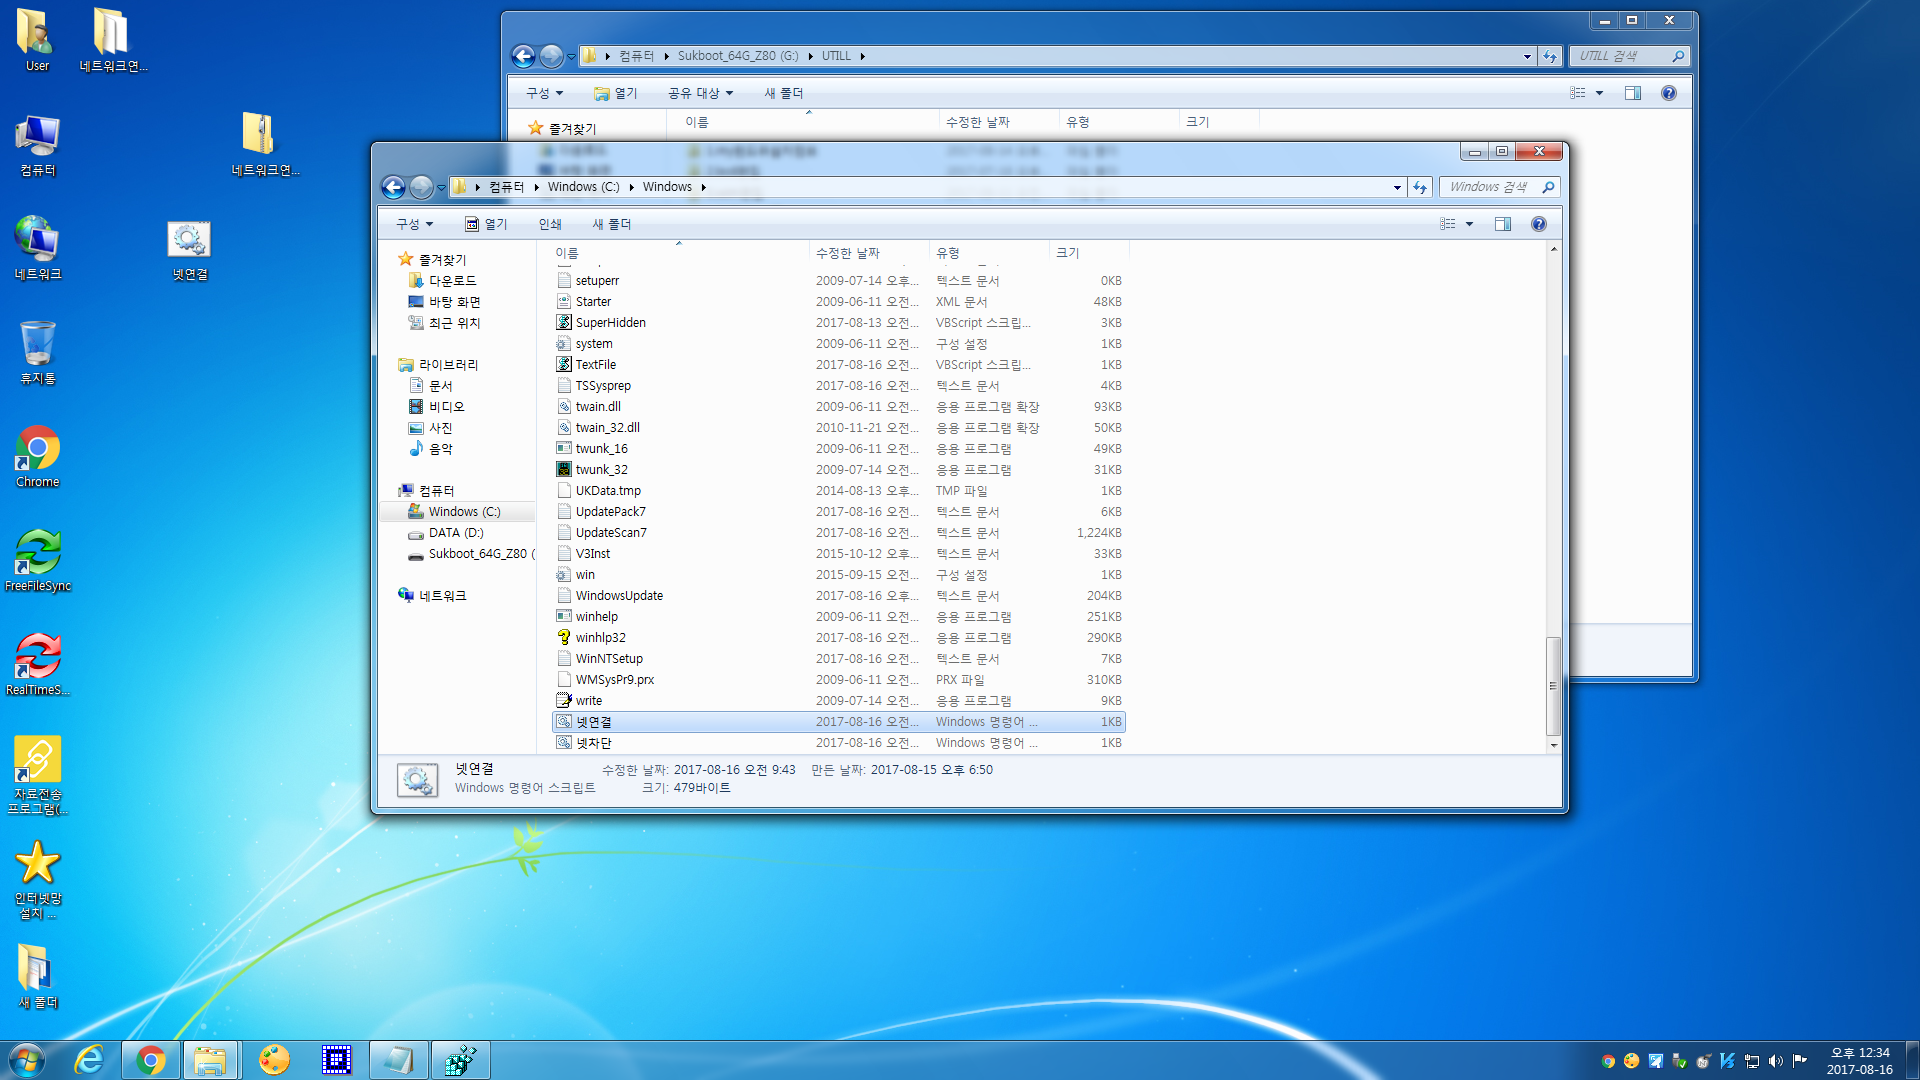Go back in the Windows folder window
Screen dimensions: 1920x1080
(394, 187)
